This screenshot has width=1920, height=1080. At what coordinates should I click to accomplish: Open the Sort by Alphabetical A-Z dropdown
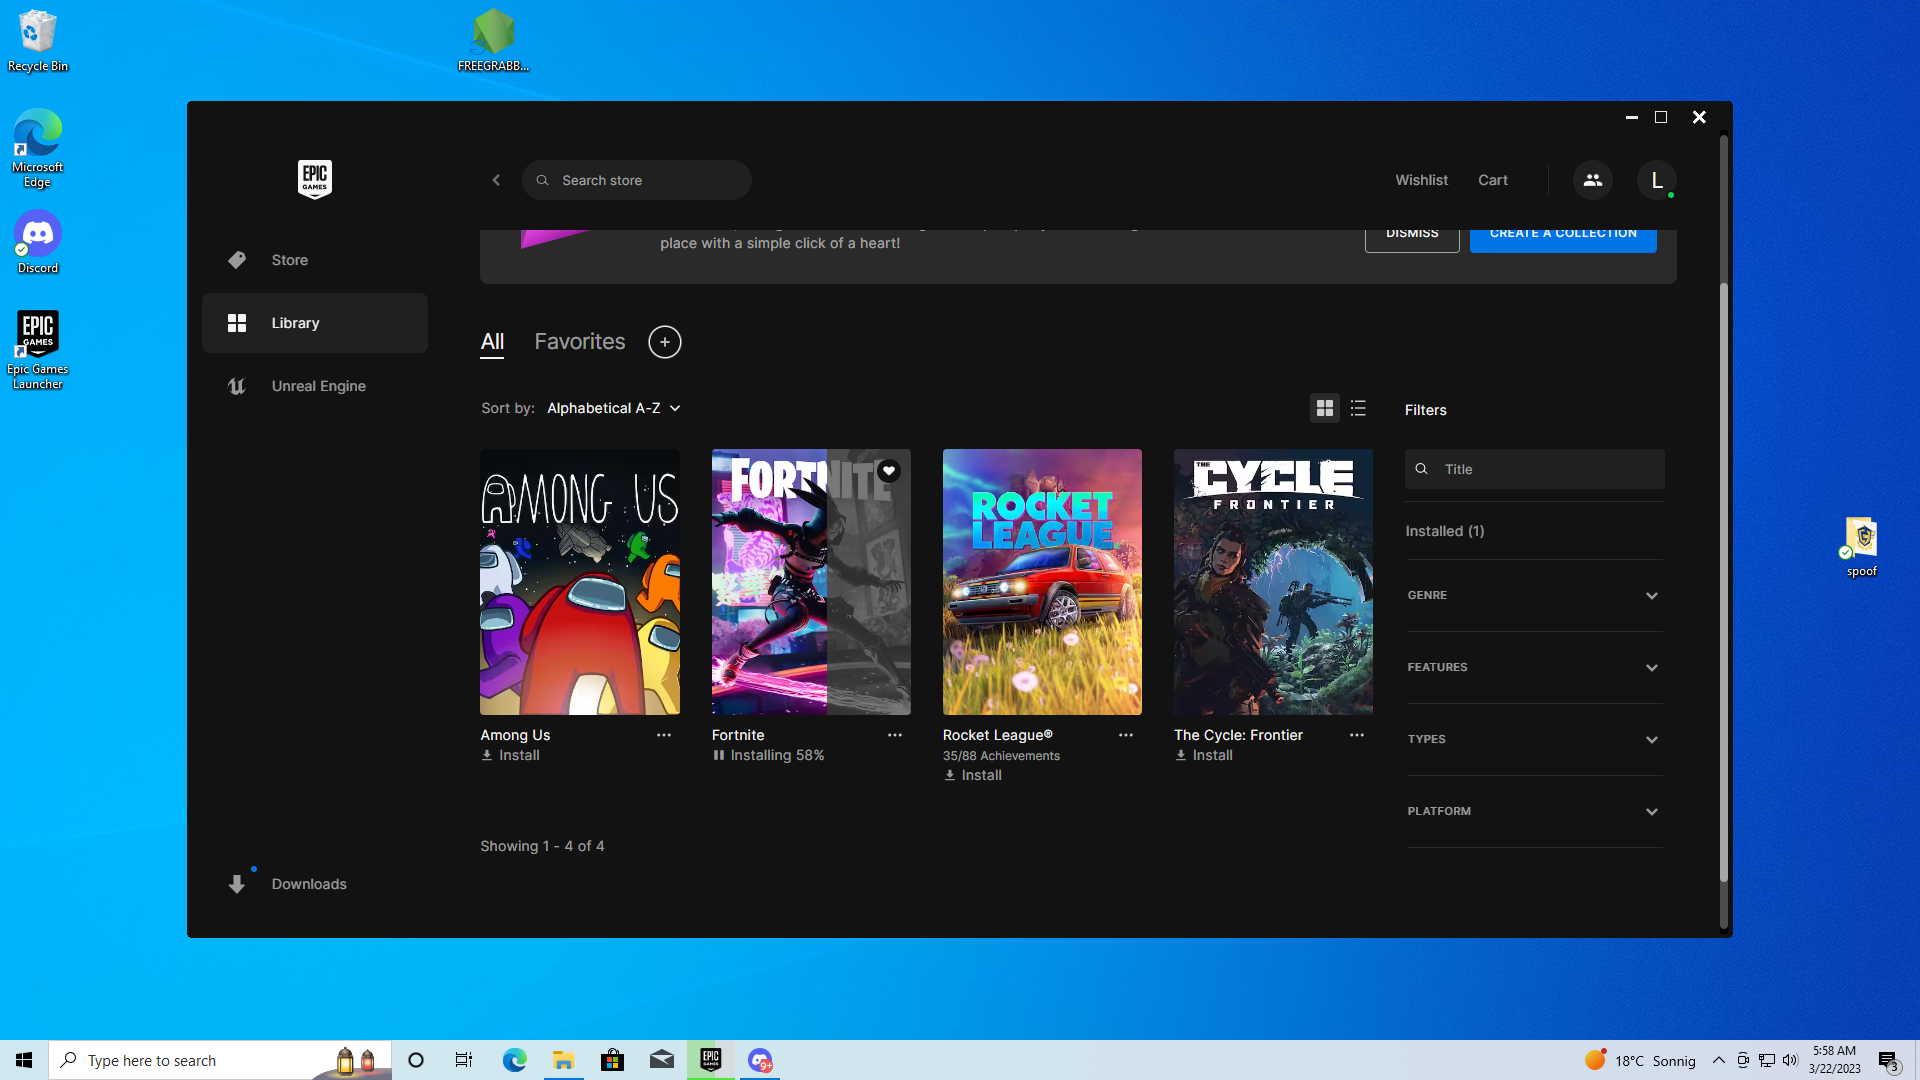pos(613,408)
